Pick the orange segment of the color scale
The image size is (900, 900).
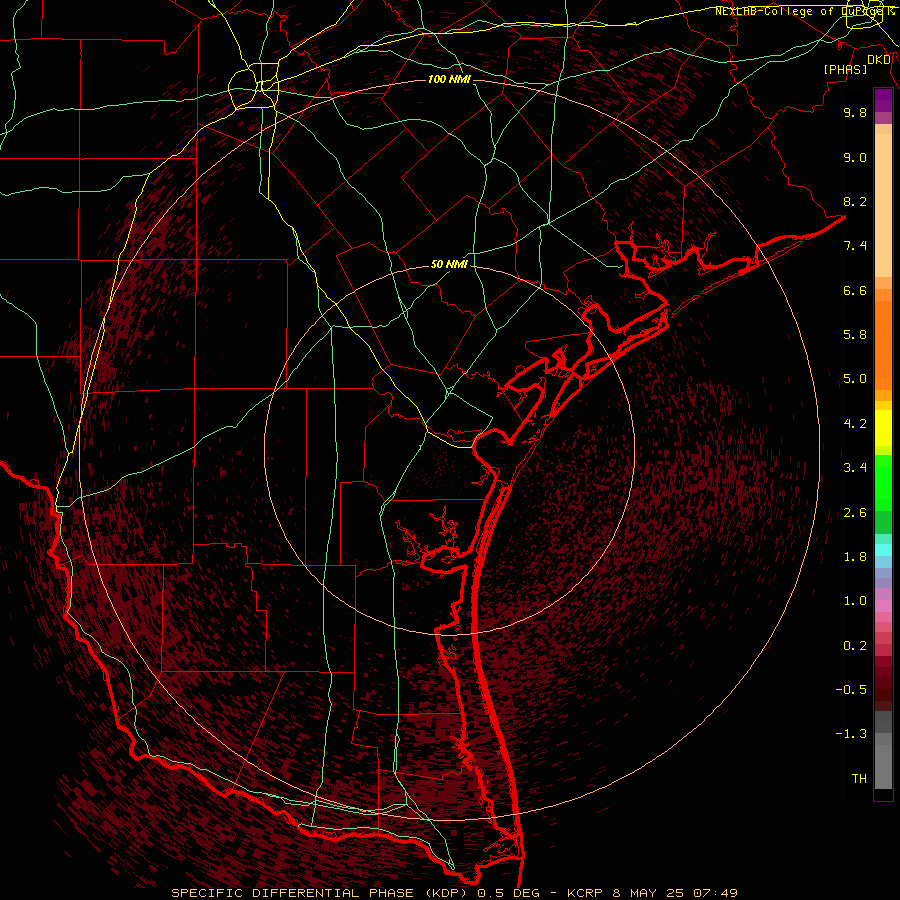point(883,346)
